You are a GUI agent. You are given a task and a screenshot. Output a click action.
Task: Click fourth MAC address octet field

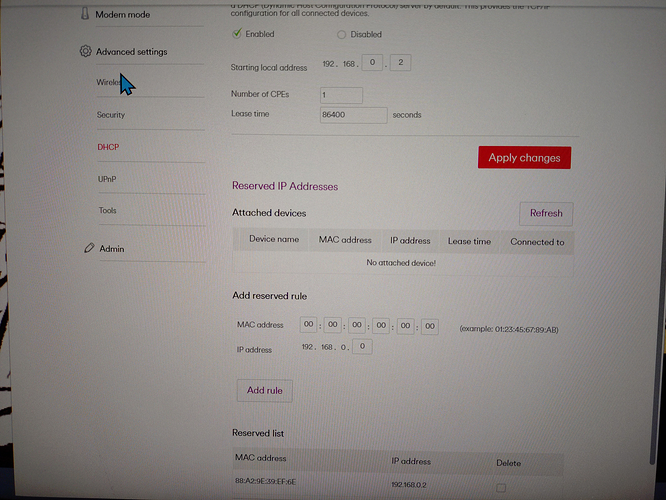(381, 326)
